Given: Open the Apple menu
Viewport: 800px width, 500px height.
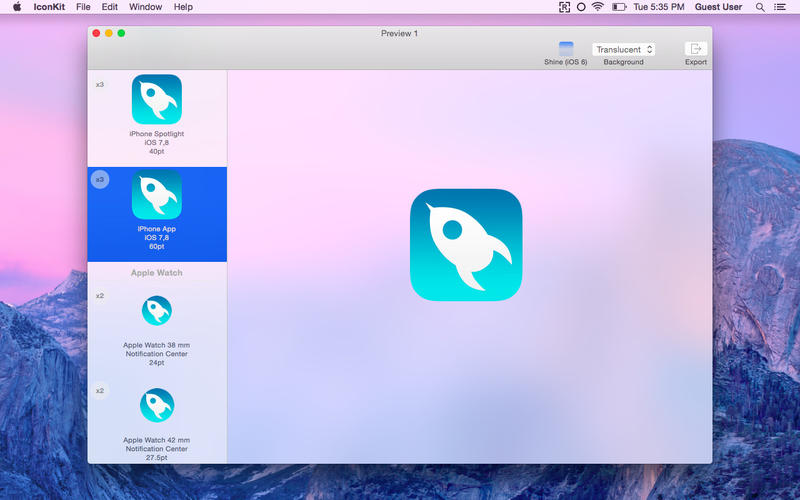Looking at the screenshot, I should [17, 7].
